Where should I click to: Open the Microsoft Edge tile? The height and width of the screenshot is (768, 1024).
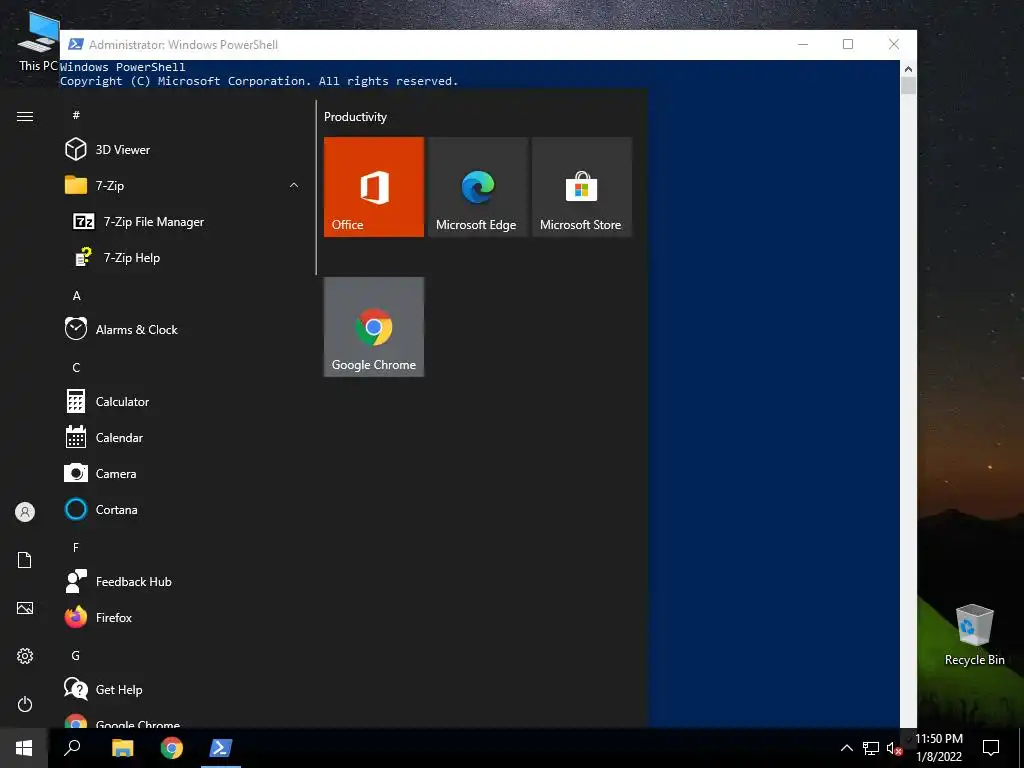(477, 187)
